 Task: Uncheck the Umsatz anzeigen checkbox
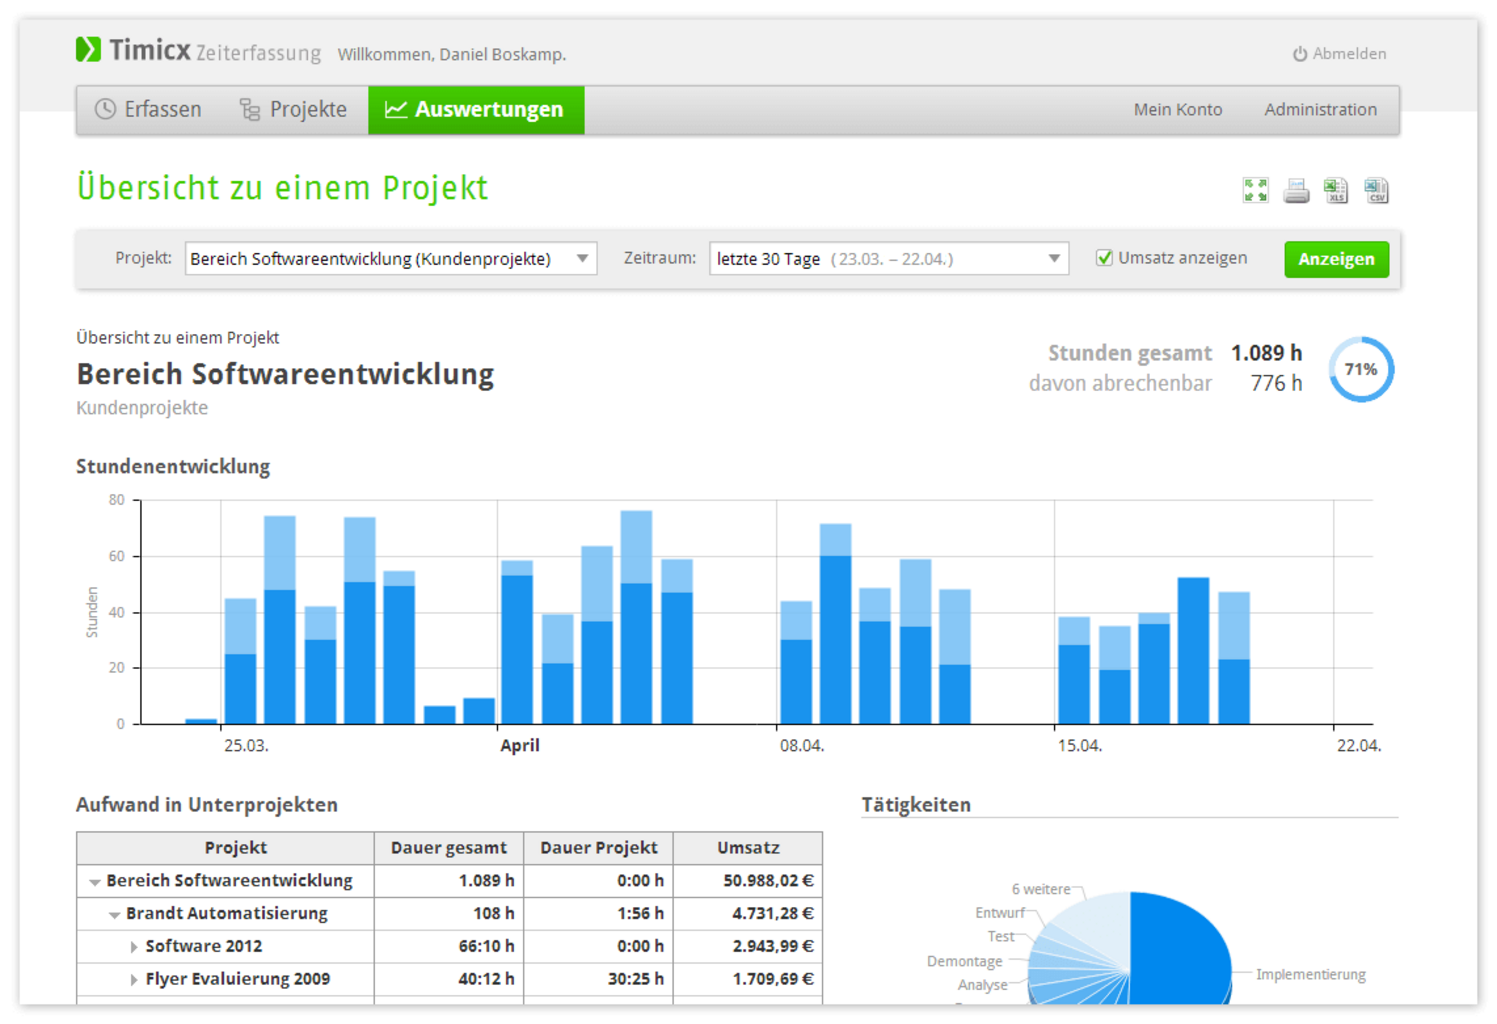(1104, 258)
